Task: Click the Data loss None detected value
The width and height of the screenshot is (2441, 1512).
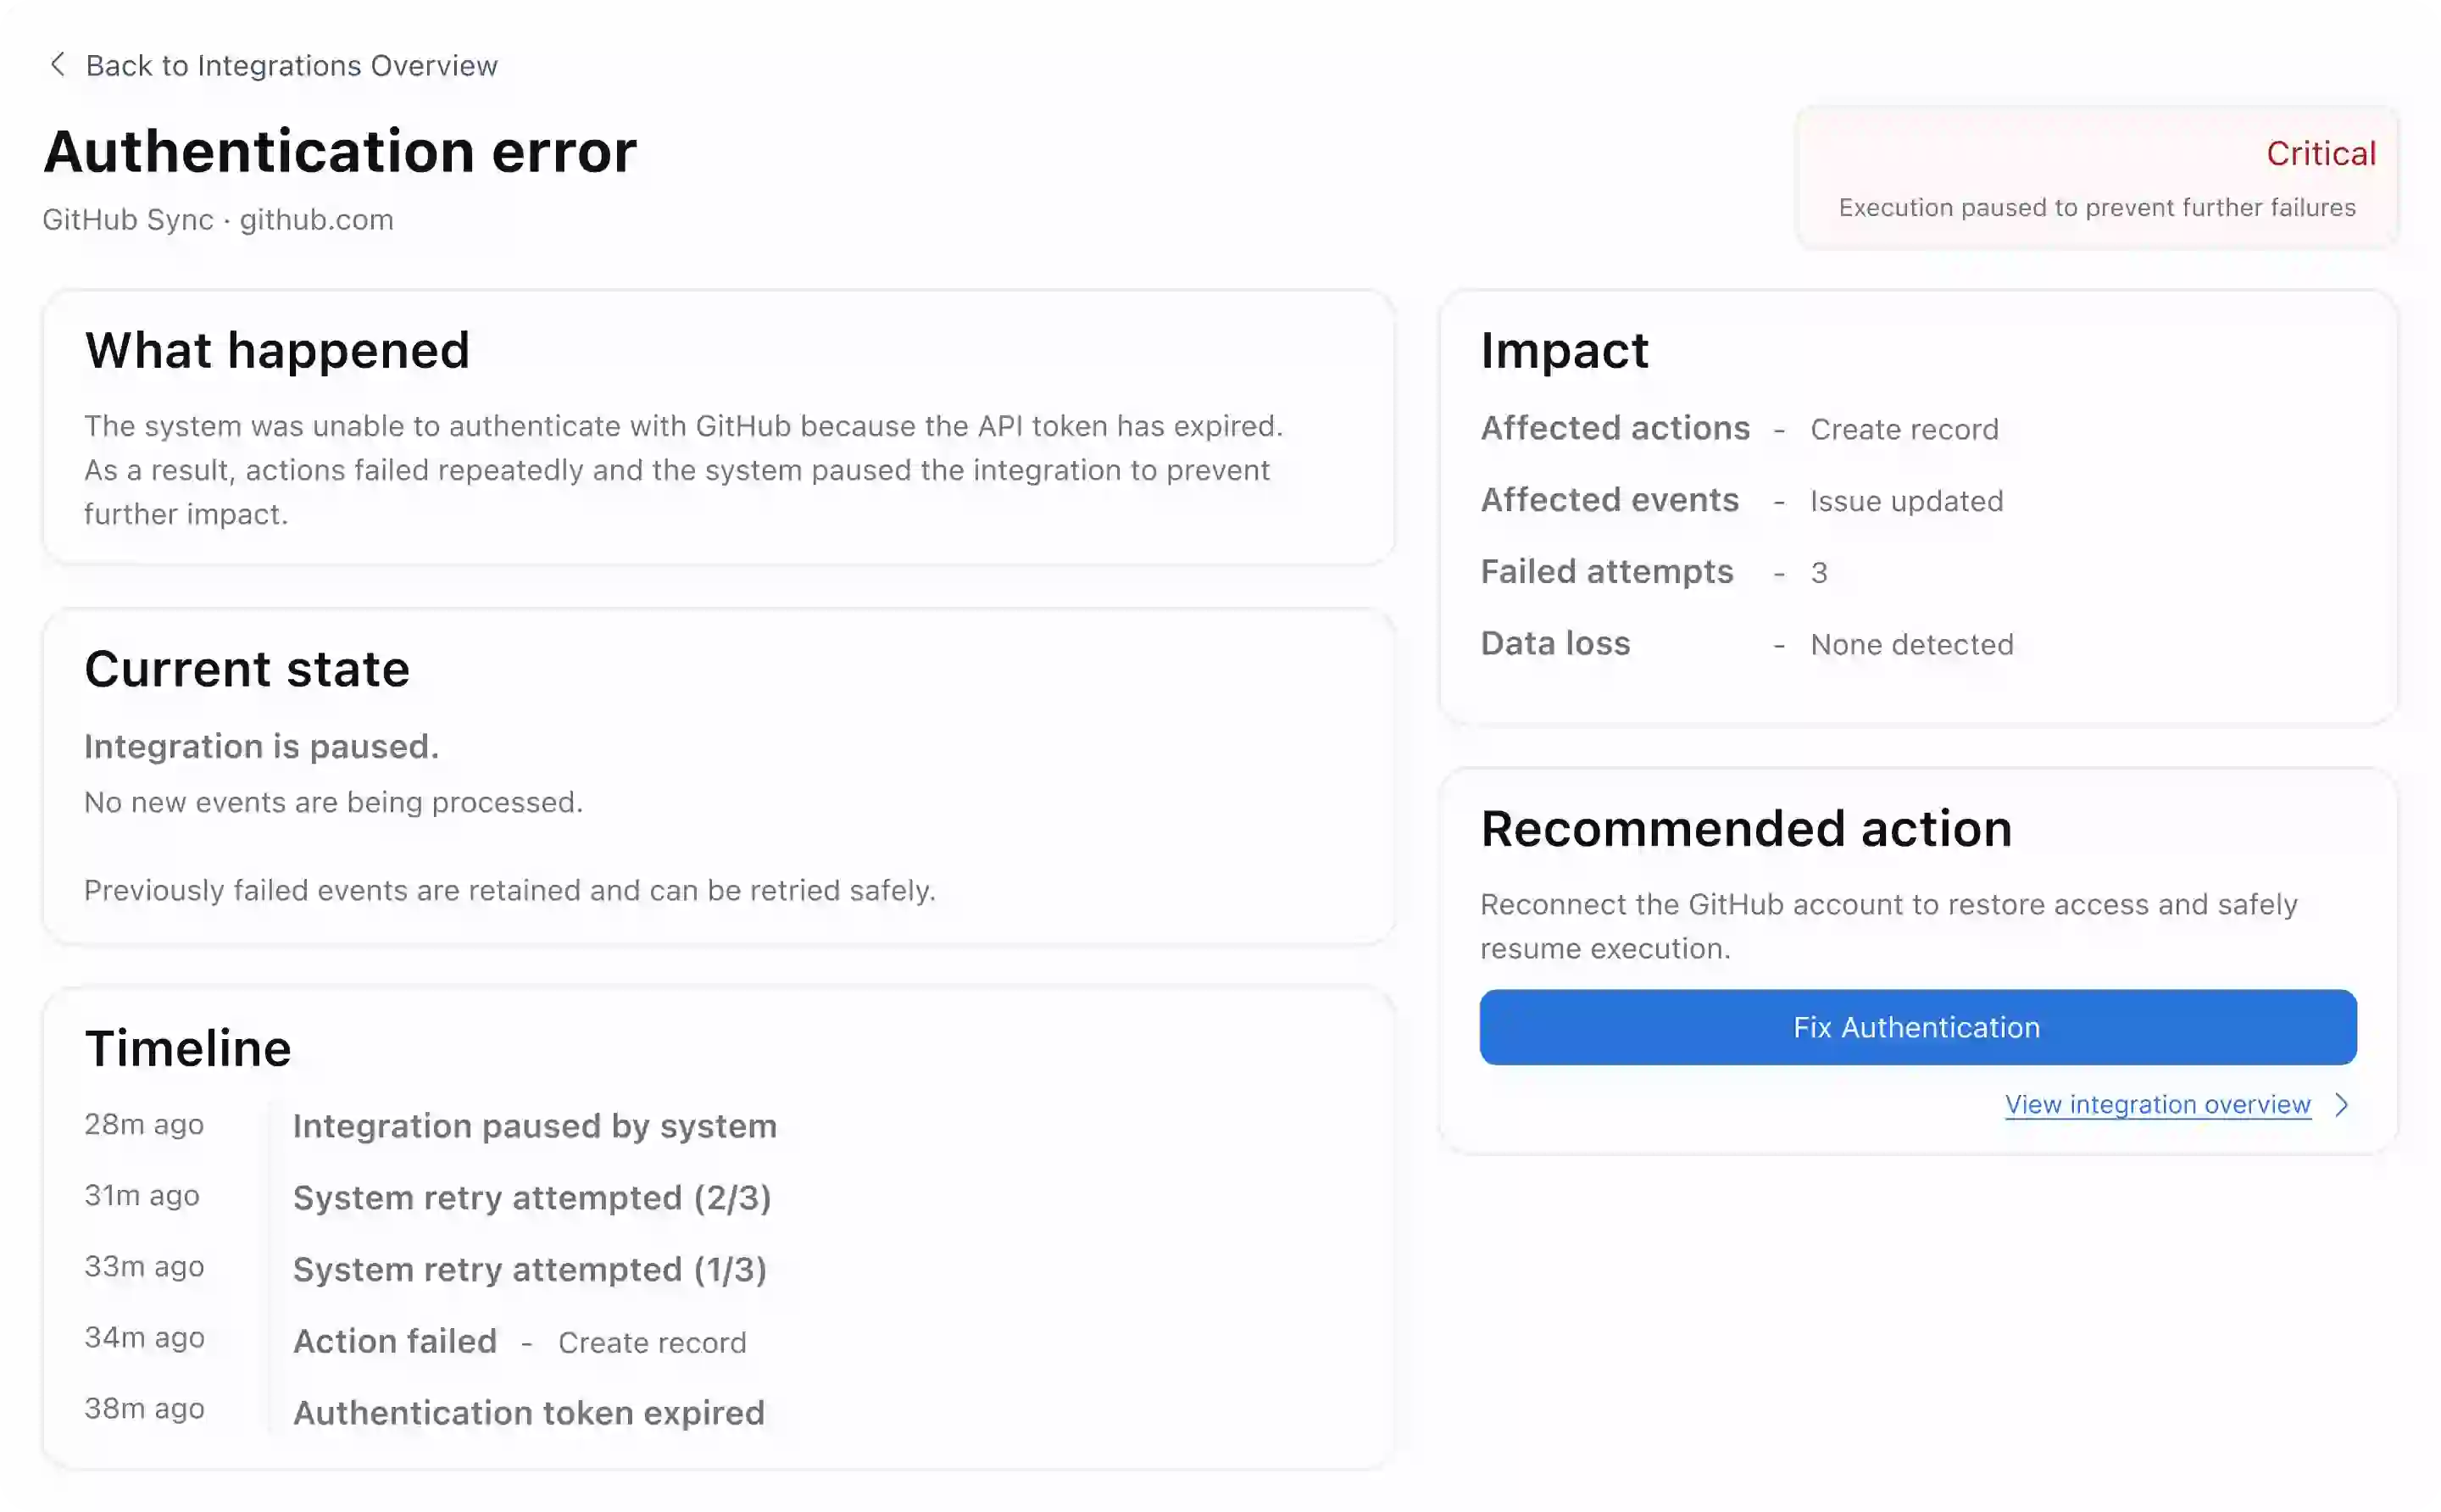Action: (x=1911, y=645)
